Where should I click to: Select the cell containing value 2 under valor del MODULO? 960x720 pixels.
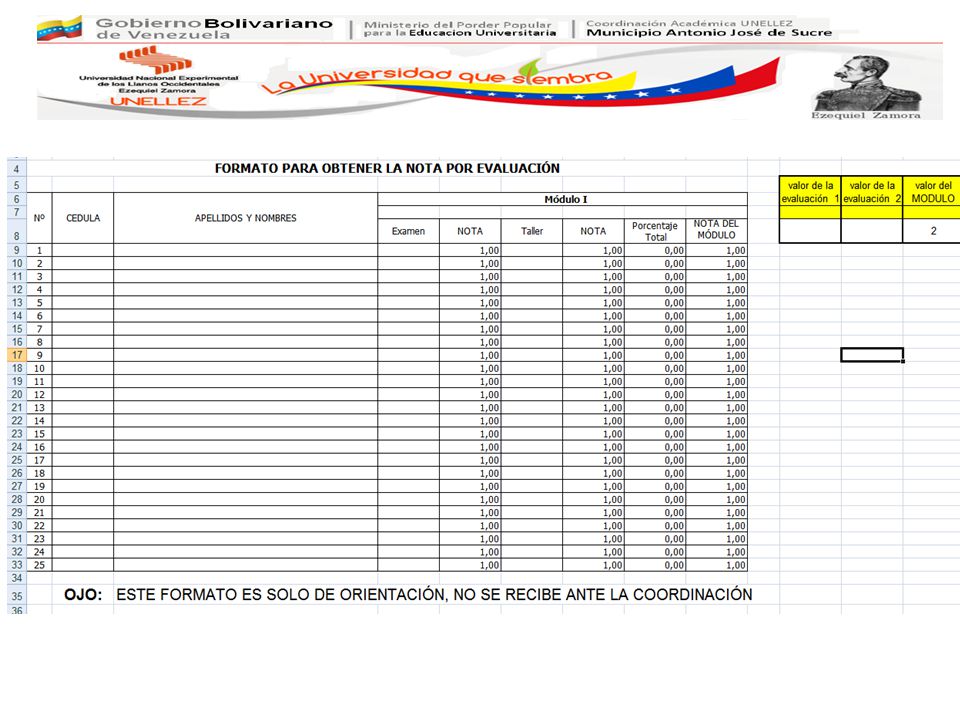pos(932,231)
